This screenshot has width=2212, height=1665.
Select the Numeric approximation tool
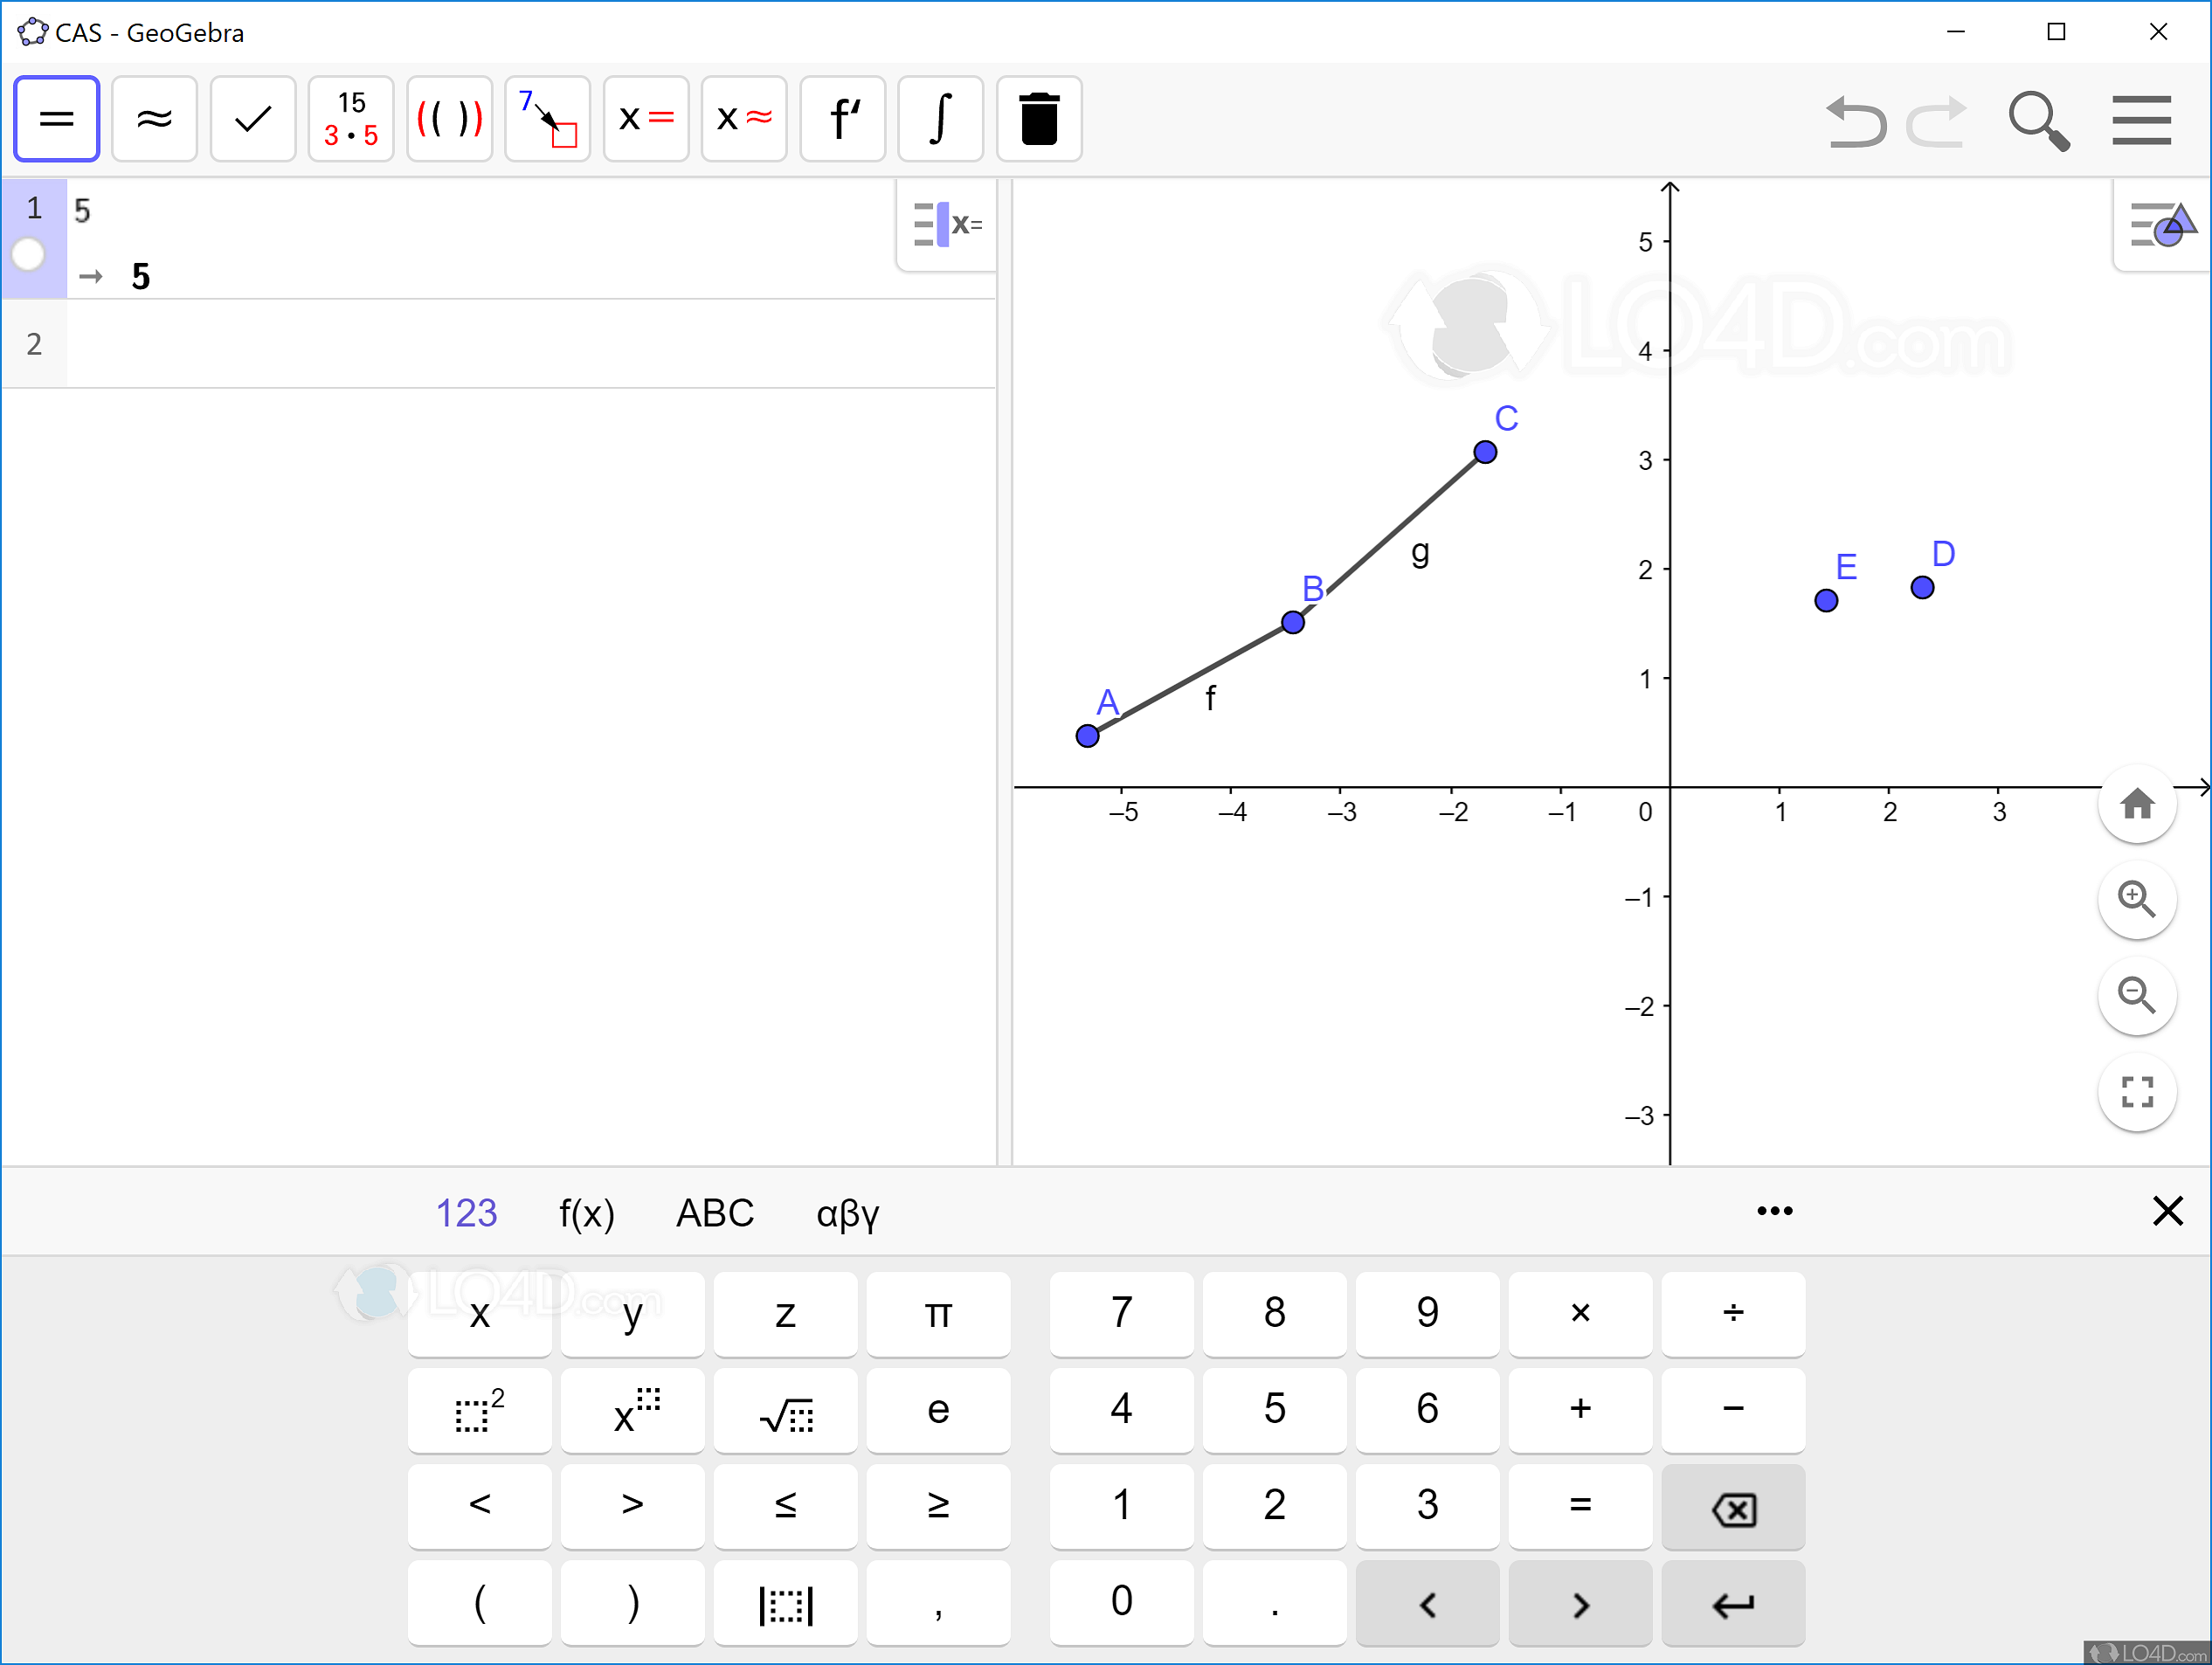[x=154, y=119]
